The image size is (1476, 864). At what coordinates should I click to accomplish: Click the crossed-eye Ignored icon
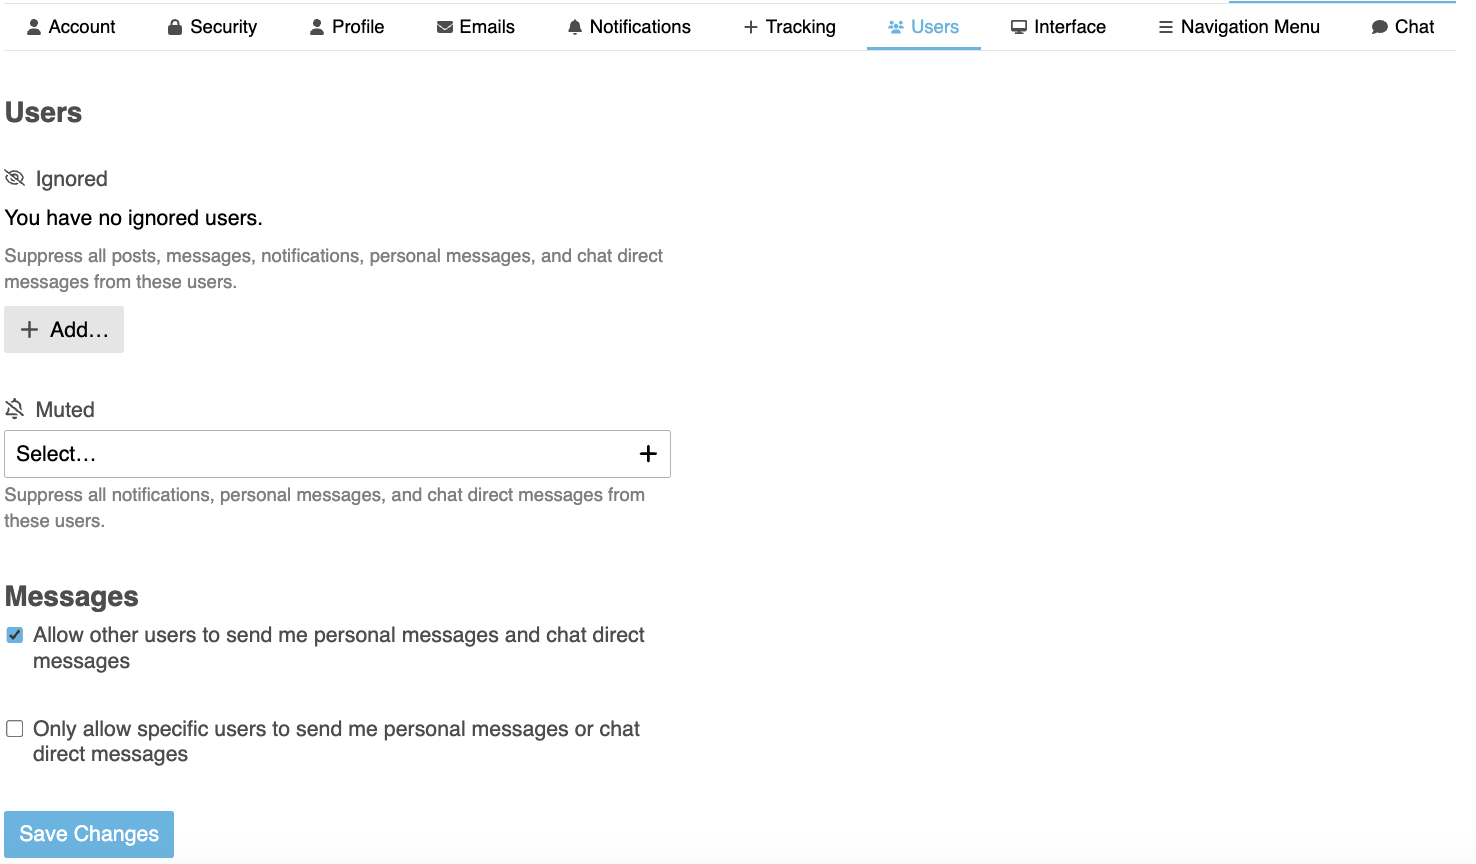pyautogui.click(x=15, y=178)
